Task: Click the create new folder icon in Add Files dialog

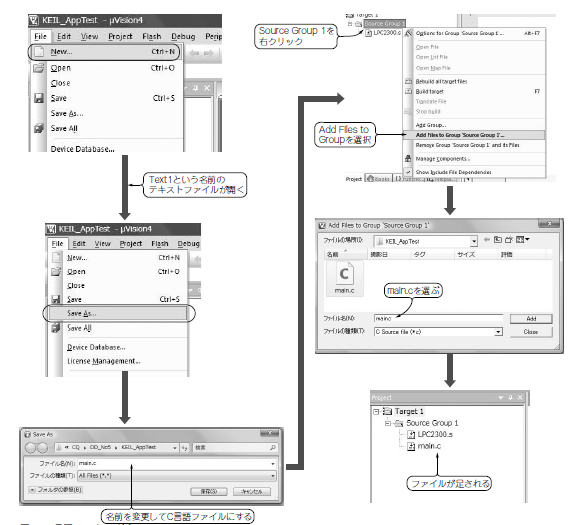Action: (509, 240)
